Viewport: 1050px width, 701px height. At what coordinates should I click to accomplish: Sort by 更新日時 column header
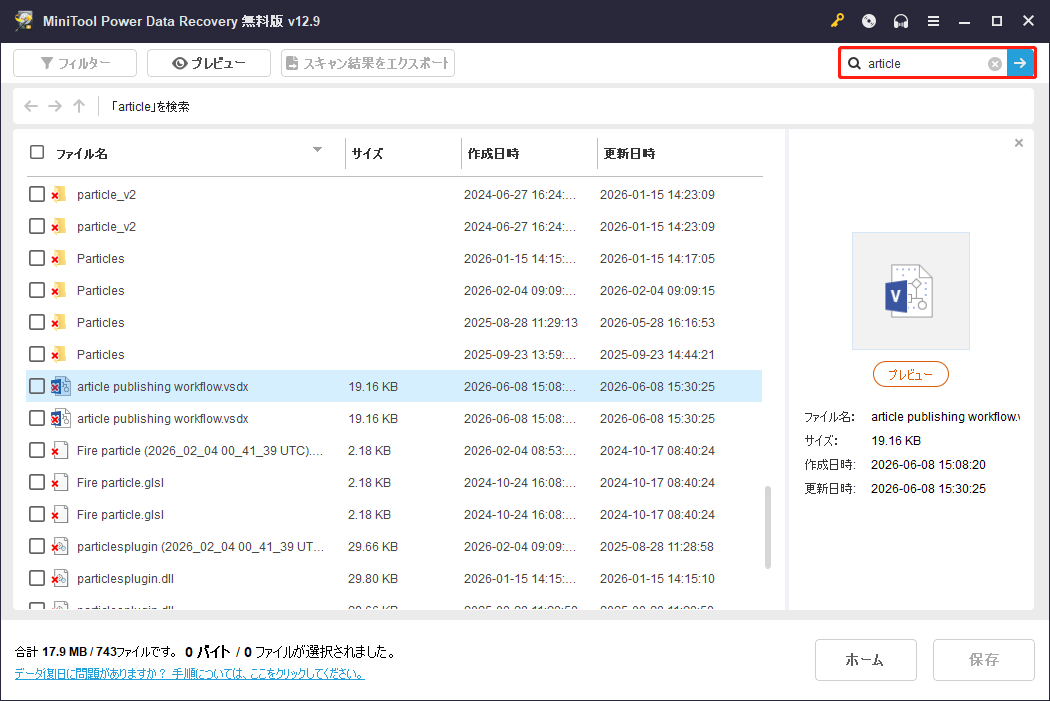click(629, 153)
